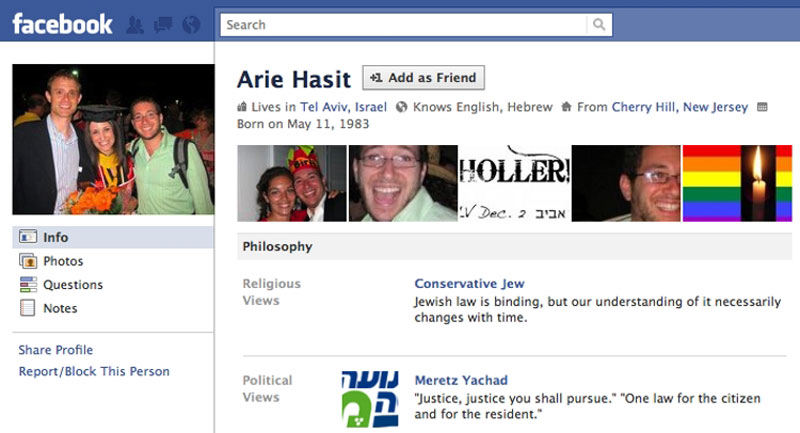Click 'Born on May 11, 1983' text
The width and height of the screenshot is (800, 433).
click(x=303, y=124)
